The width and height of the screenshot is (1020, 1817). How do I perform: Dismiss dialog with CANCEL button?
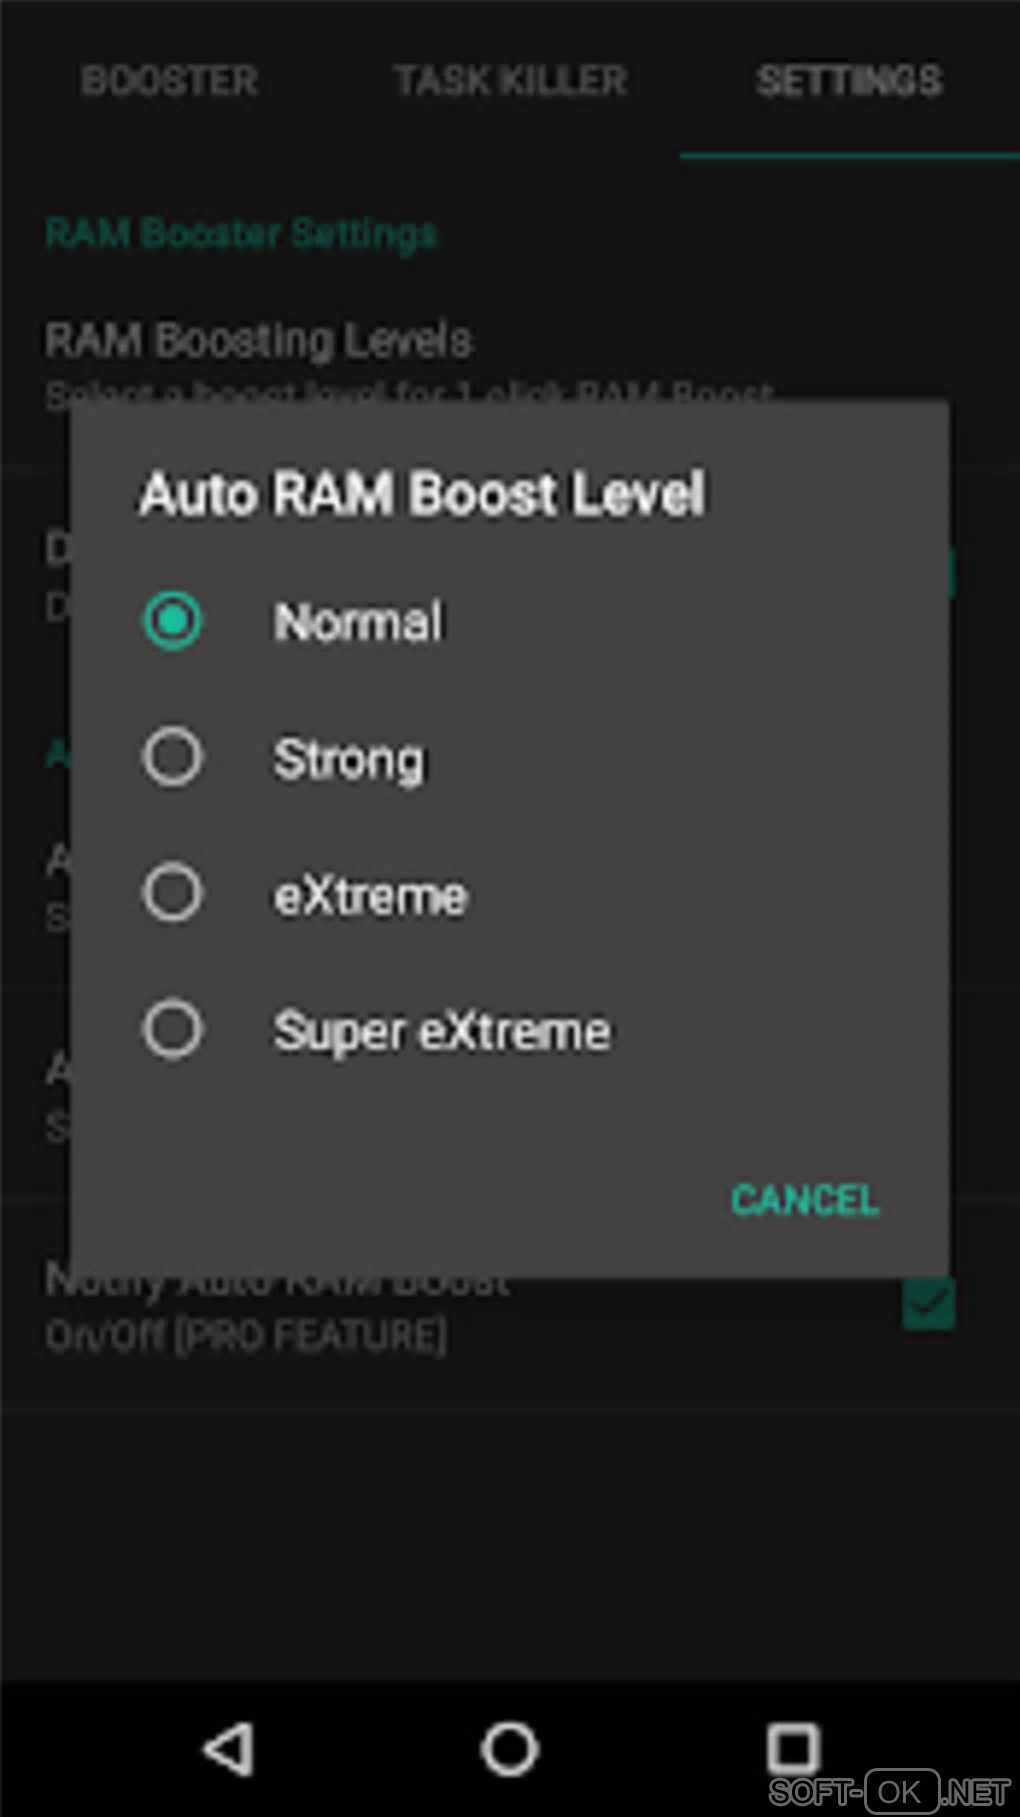point(805,1199)
